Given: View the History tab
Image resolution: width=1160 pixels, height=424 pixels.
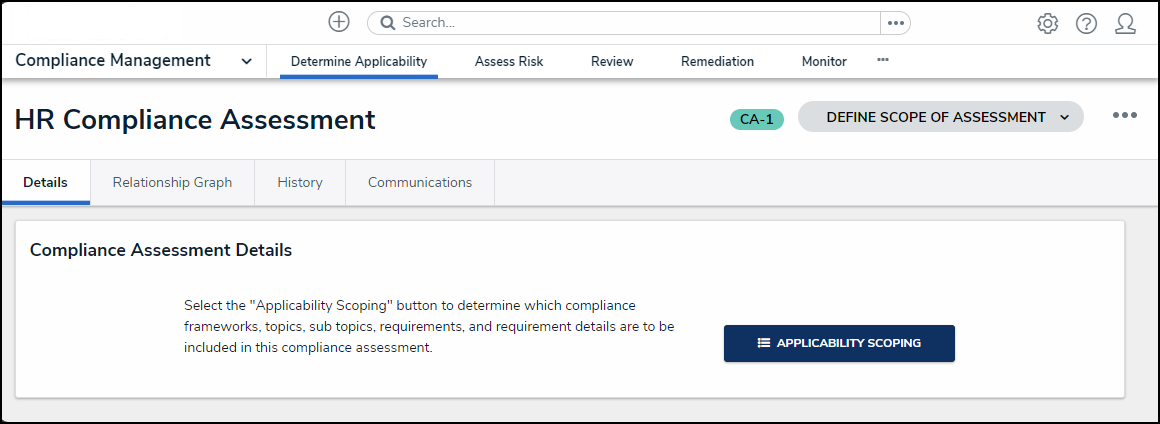Looking at the screenshot, I should point(300,182).
